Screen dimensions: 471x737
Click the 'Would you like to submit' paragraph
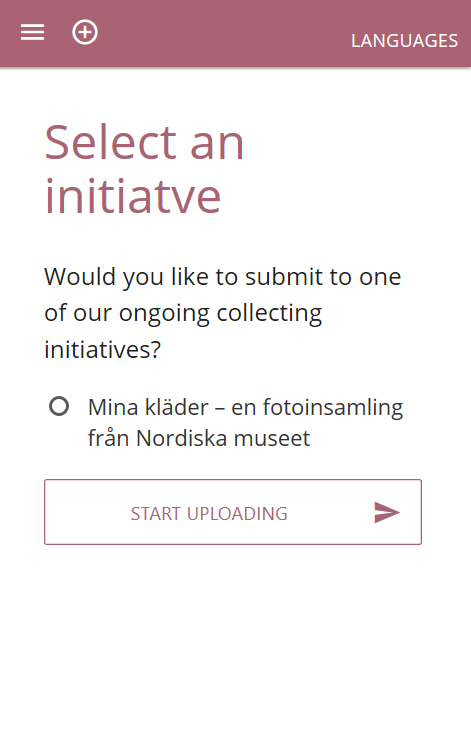point(222,313)
